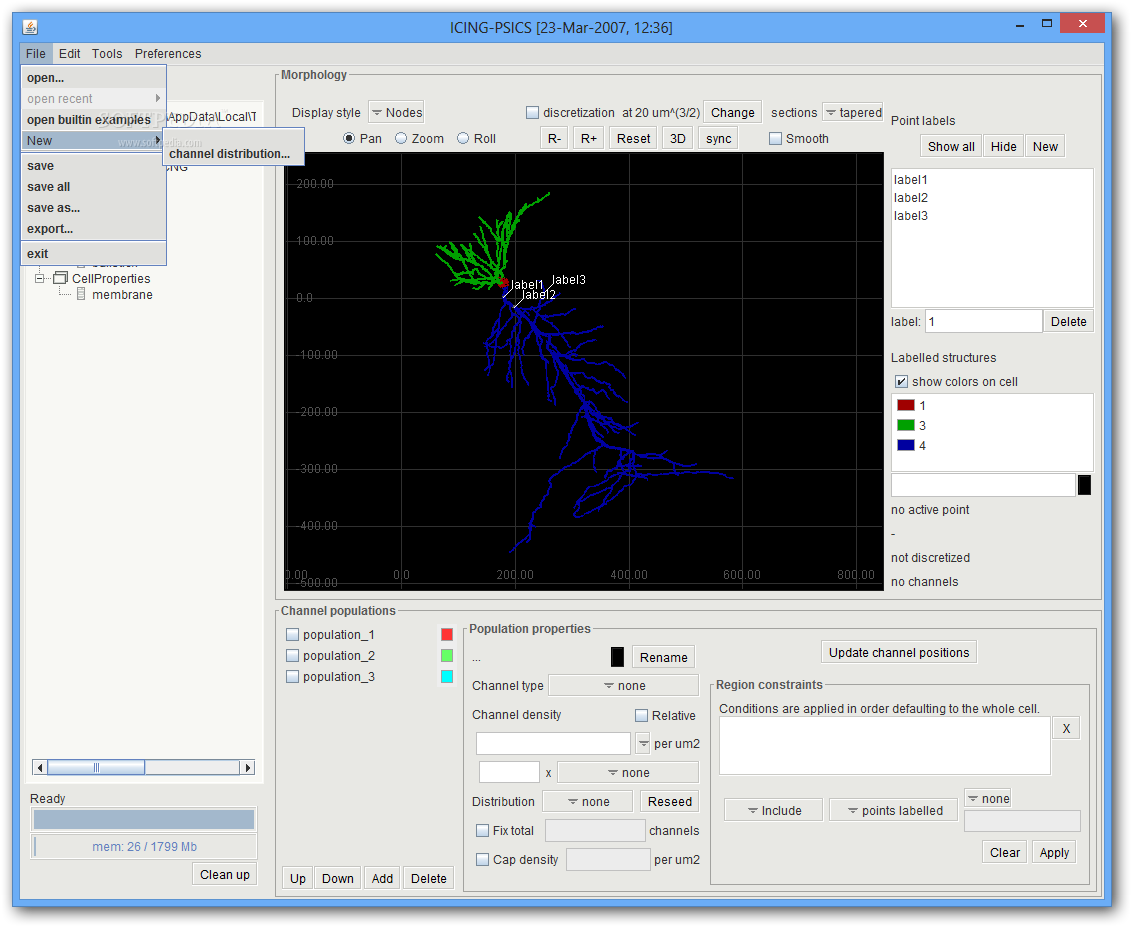The width and height of the screenshot is (1132, 927).
Task: Click the Change discretization button
Action: (732, 113)
